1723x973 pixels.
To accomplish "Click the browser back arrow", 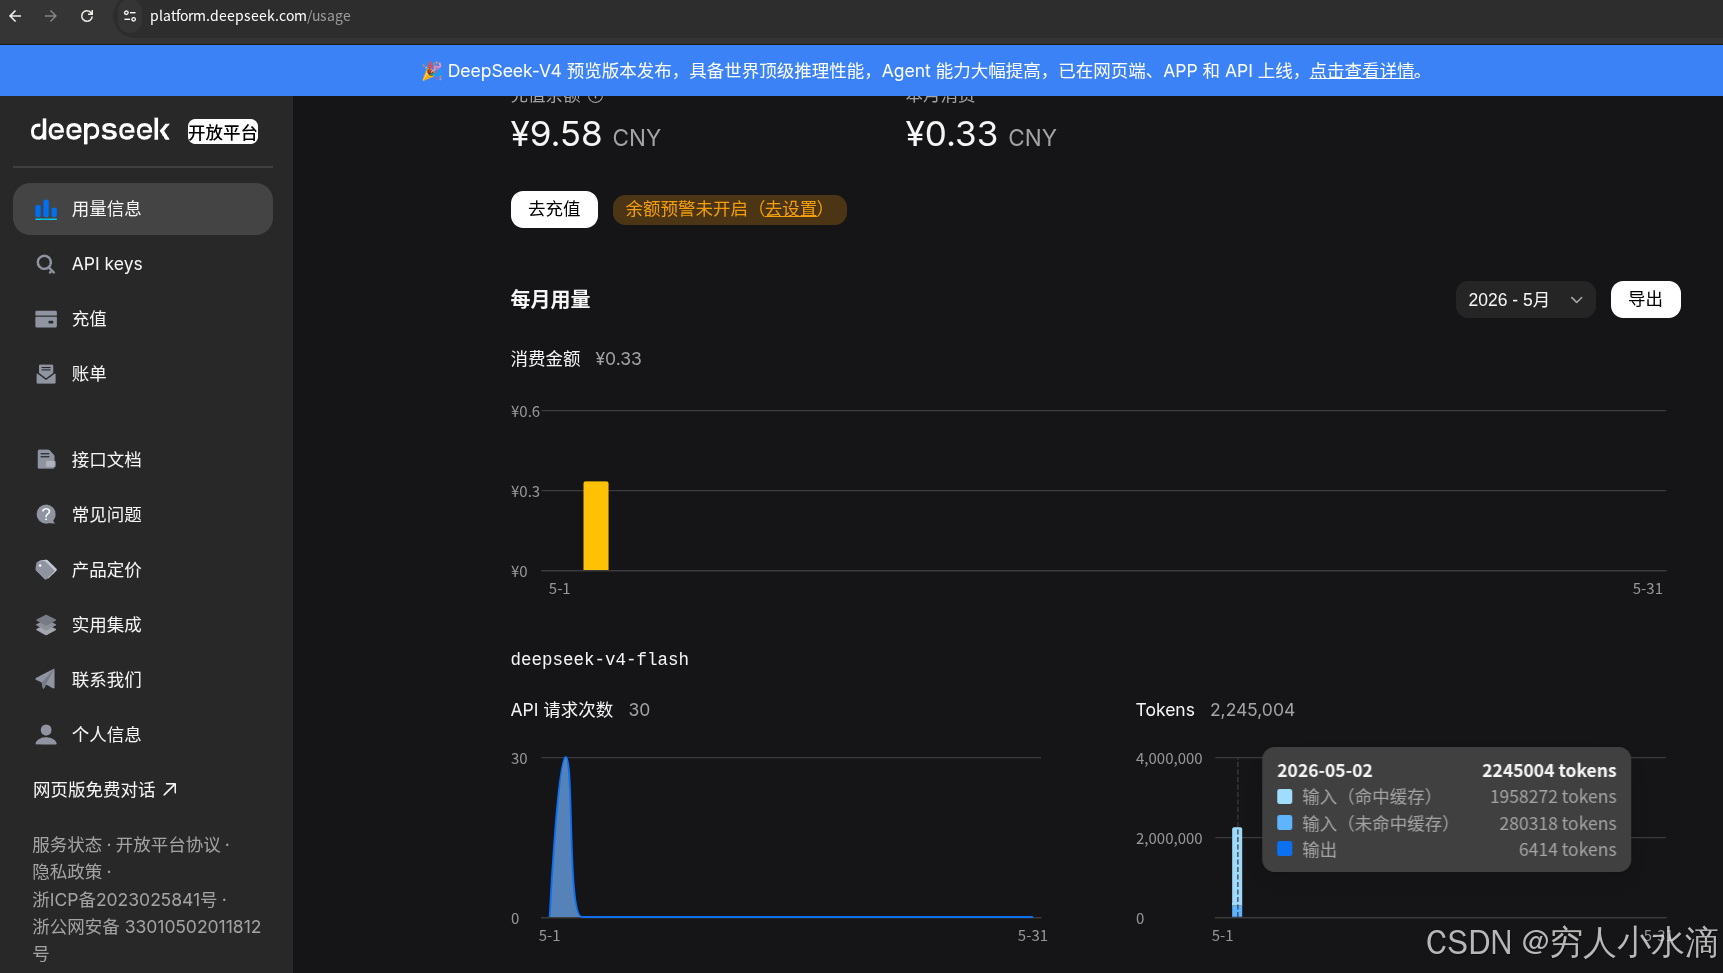I will pyautogui.click(x=16, y=16).
